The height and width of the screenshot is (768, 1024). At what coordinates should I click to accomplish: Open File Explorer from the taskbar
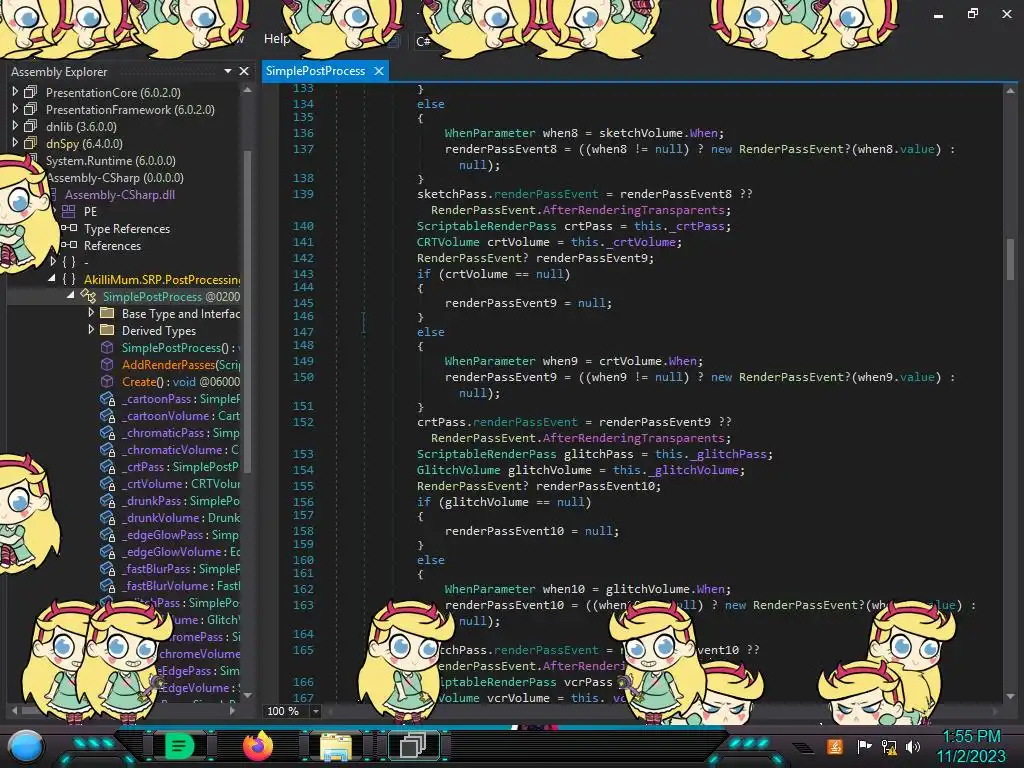[335, 746]
